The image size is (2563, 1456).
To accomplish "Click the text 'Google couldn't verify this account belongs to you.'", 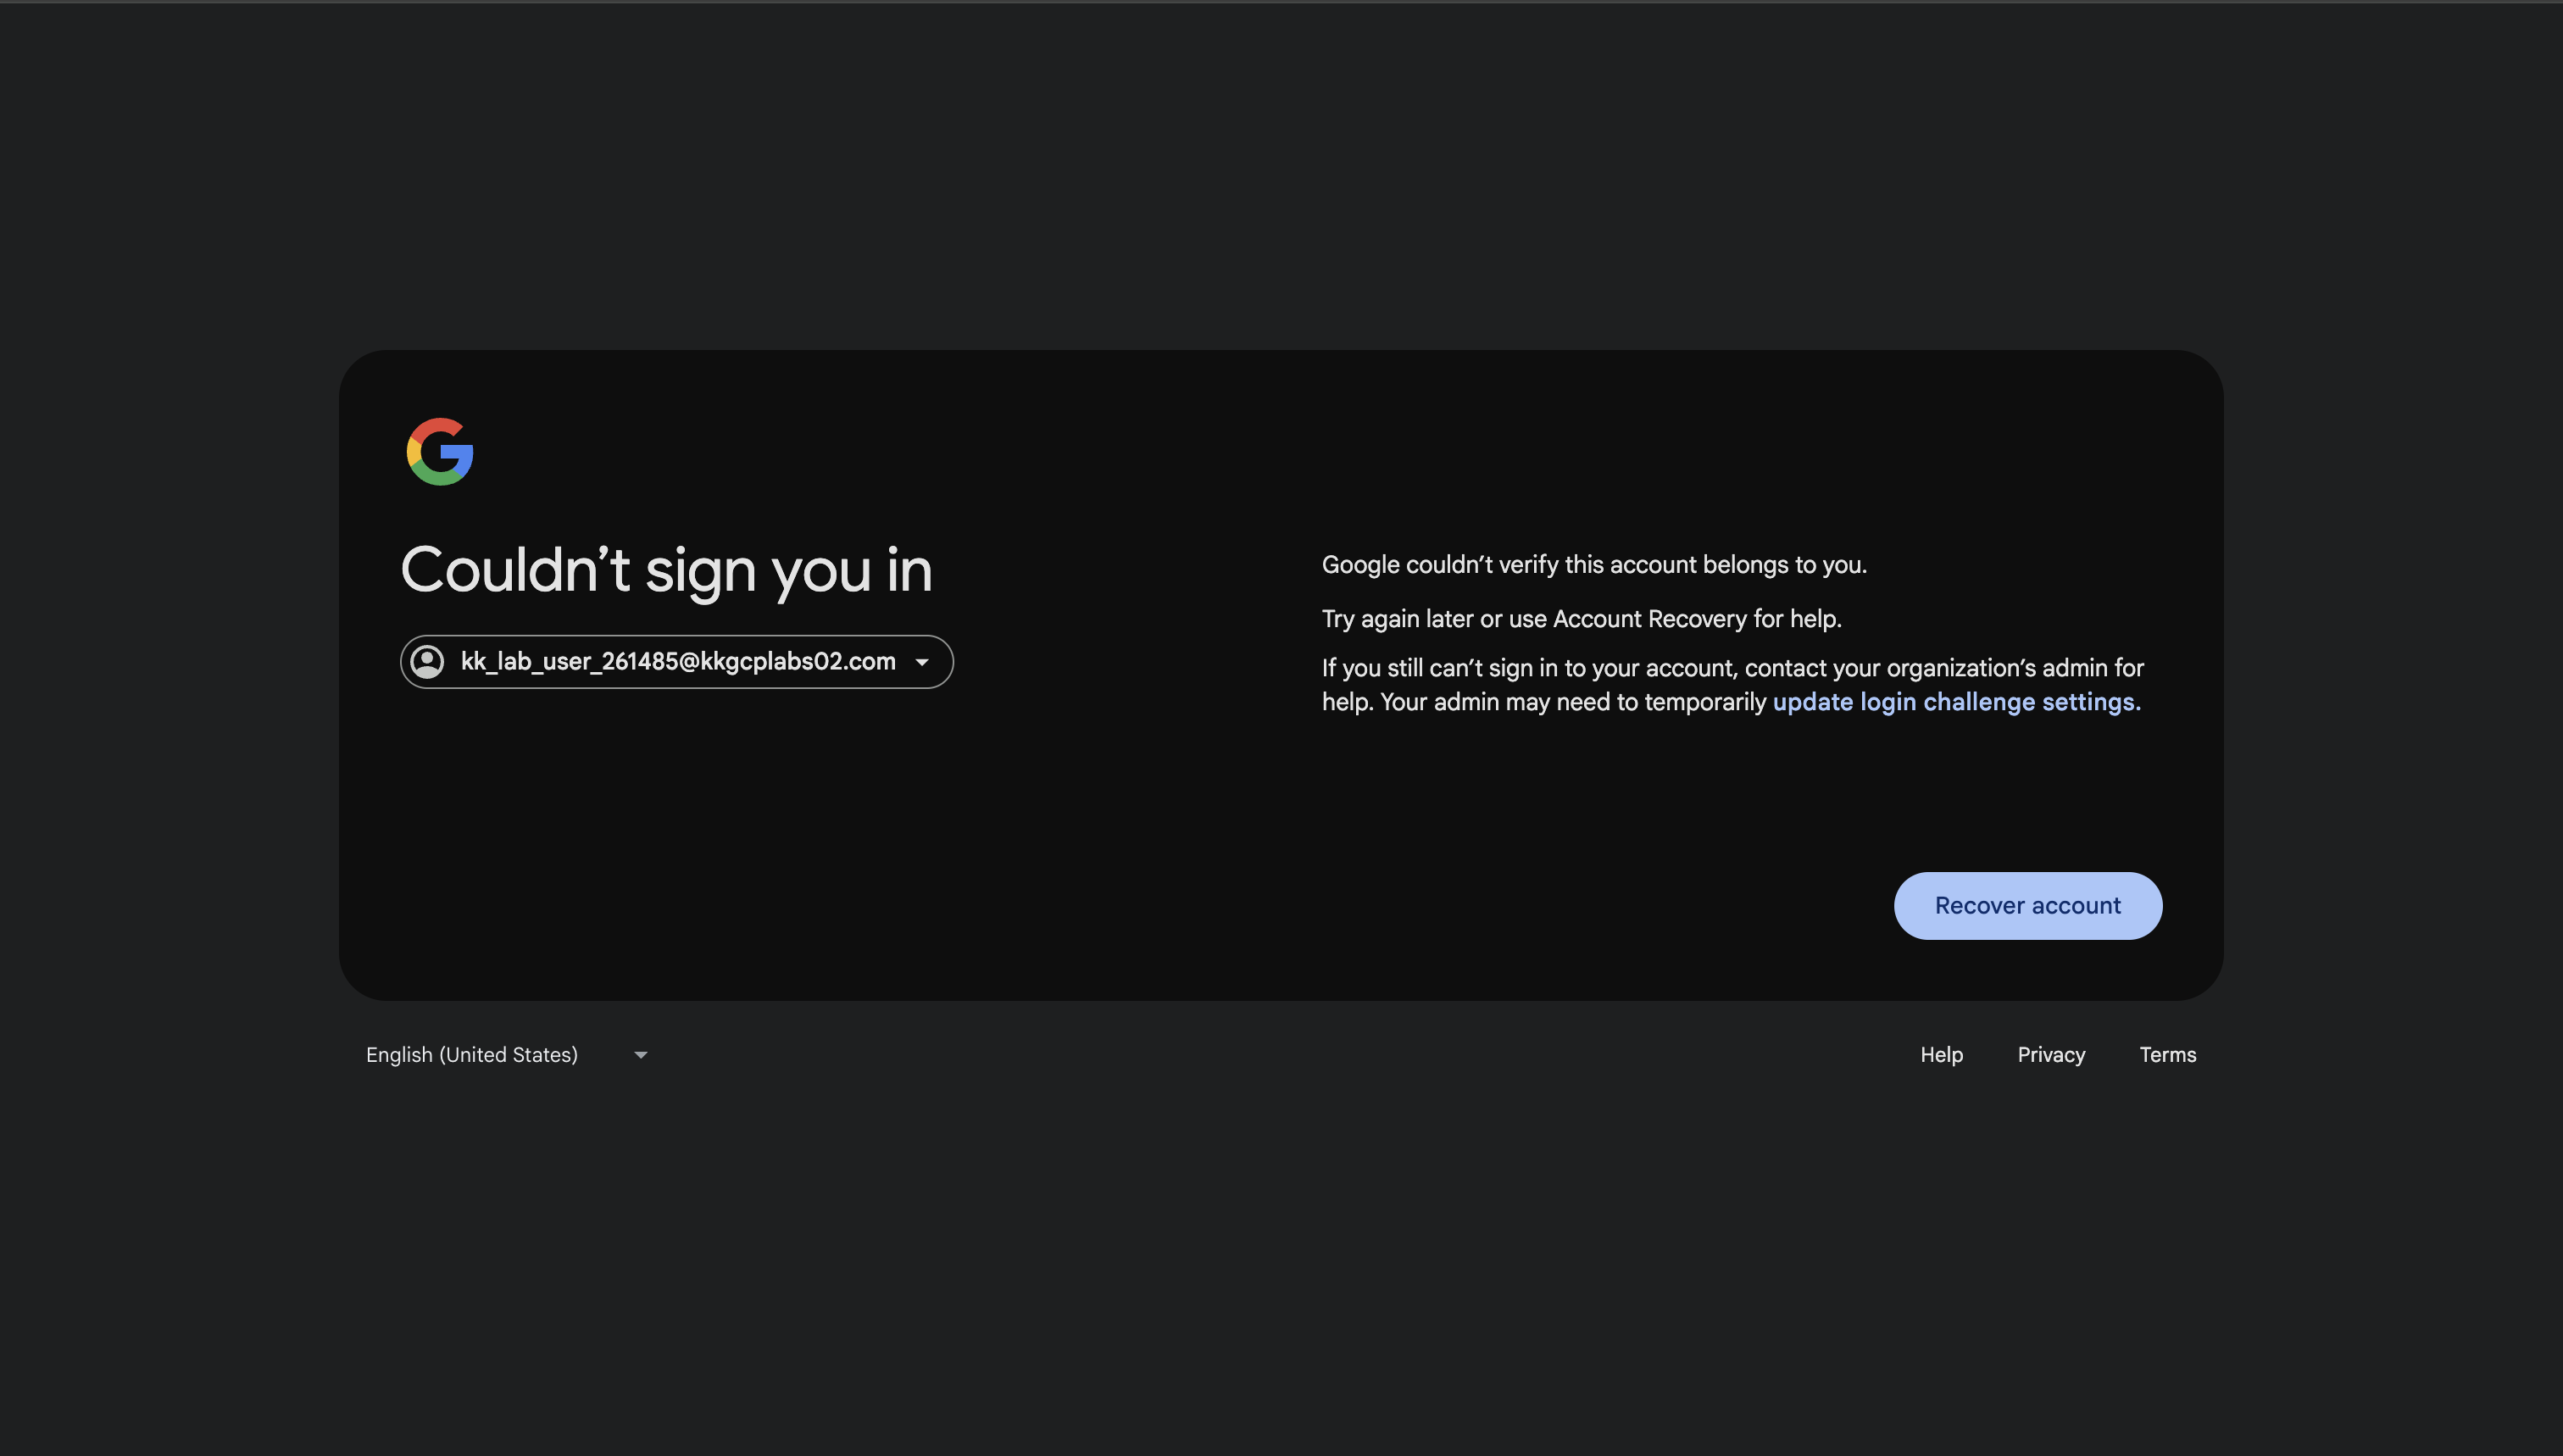I will (1594, 565).
